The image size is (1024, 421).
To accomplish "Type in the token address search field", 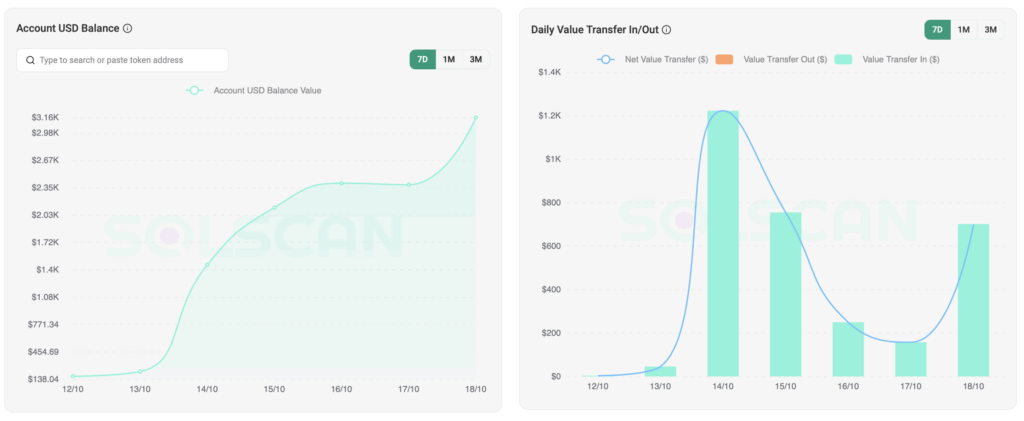I will tap(130, 60).
